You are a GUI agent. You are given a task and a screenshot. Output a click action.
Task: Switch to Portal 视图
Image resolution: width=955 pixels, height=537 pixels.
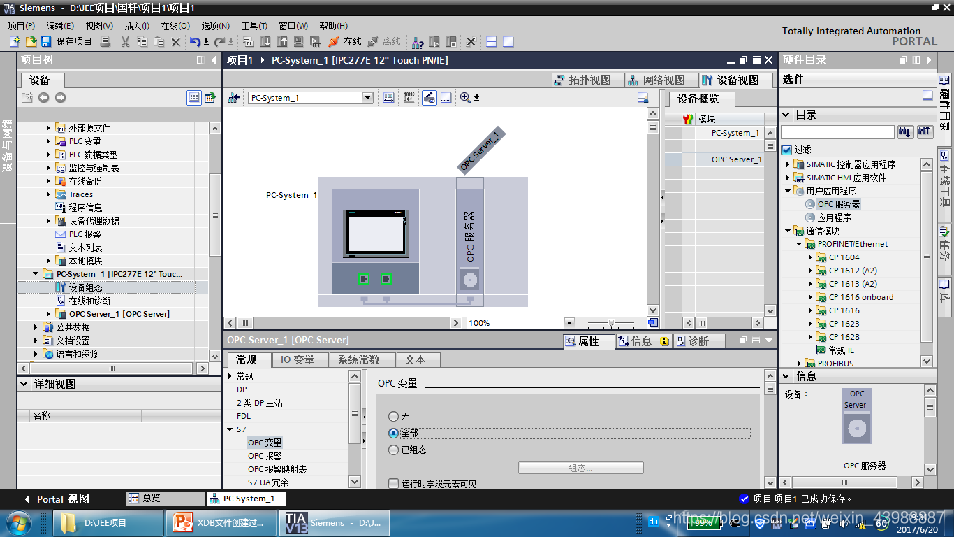click(58, 499)
